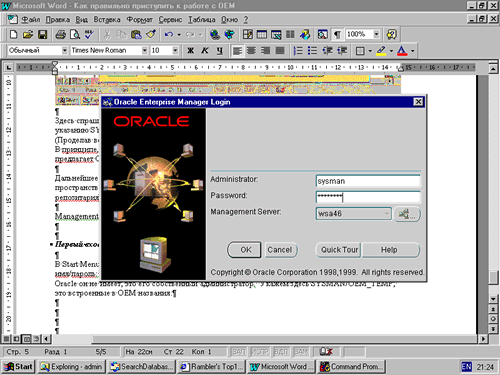Open the Файл menu
This screenshot has width=500, height=375.
click(x=30, y=20)
